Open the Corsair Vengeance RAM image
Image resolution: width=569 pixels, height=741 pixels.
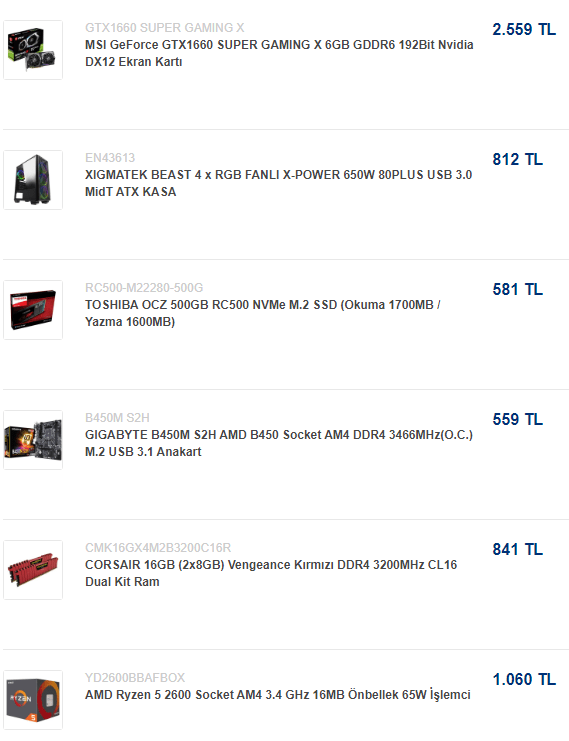click(33, 569)
